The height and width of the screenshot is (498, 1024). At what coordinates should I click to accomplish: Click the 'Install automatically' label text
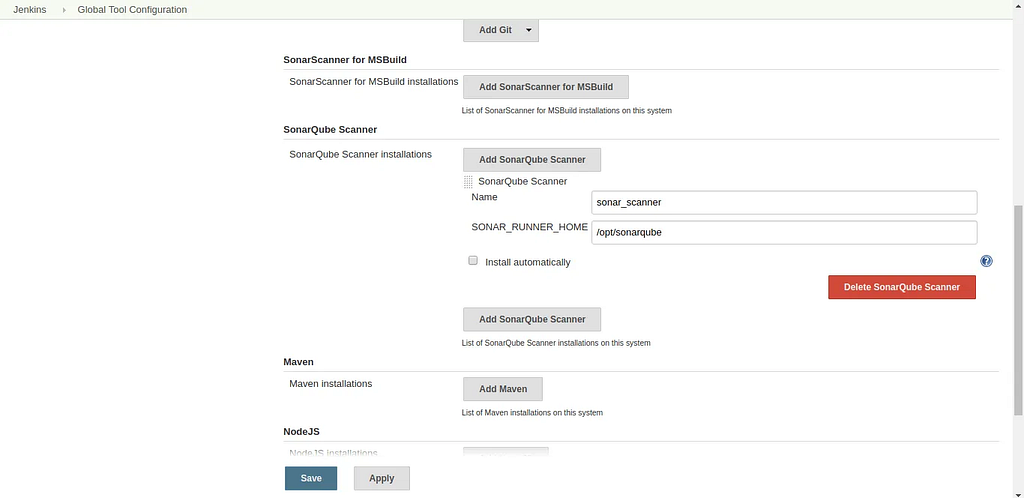[x=528, y=262]
